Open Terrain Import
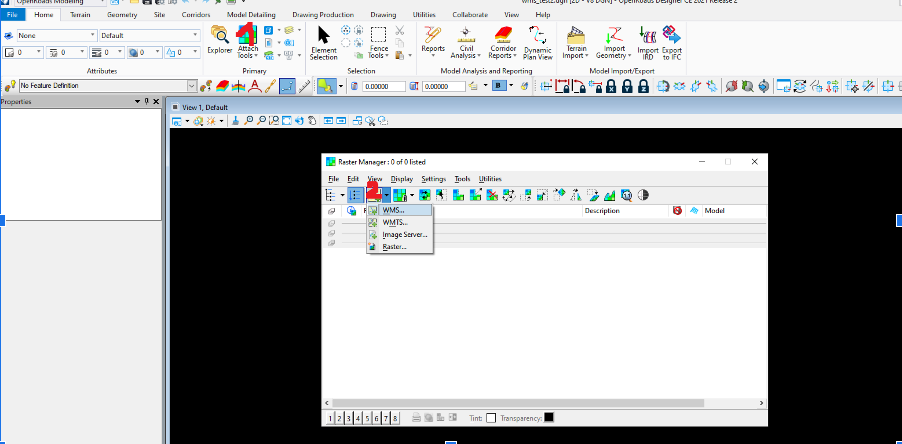The width and height of the screenshot is (902, 444). tap(575, 41)
